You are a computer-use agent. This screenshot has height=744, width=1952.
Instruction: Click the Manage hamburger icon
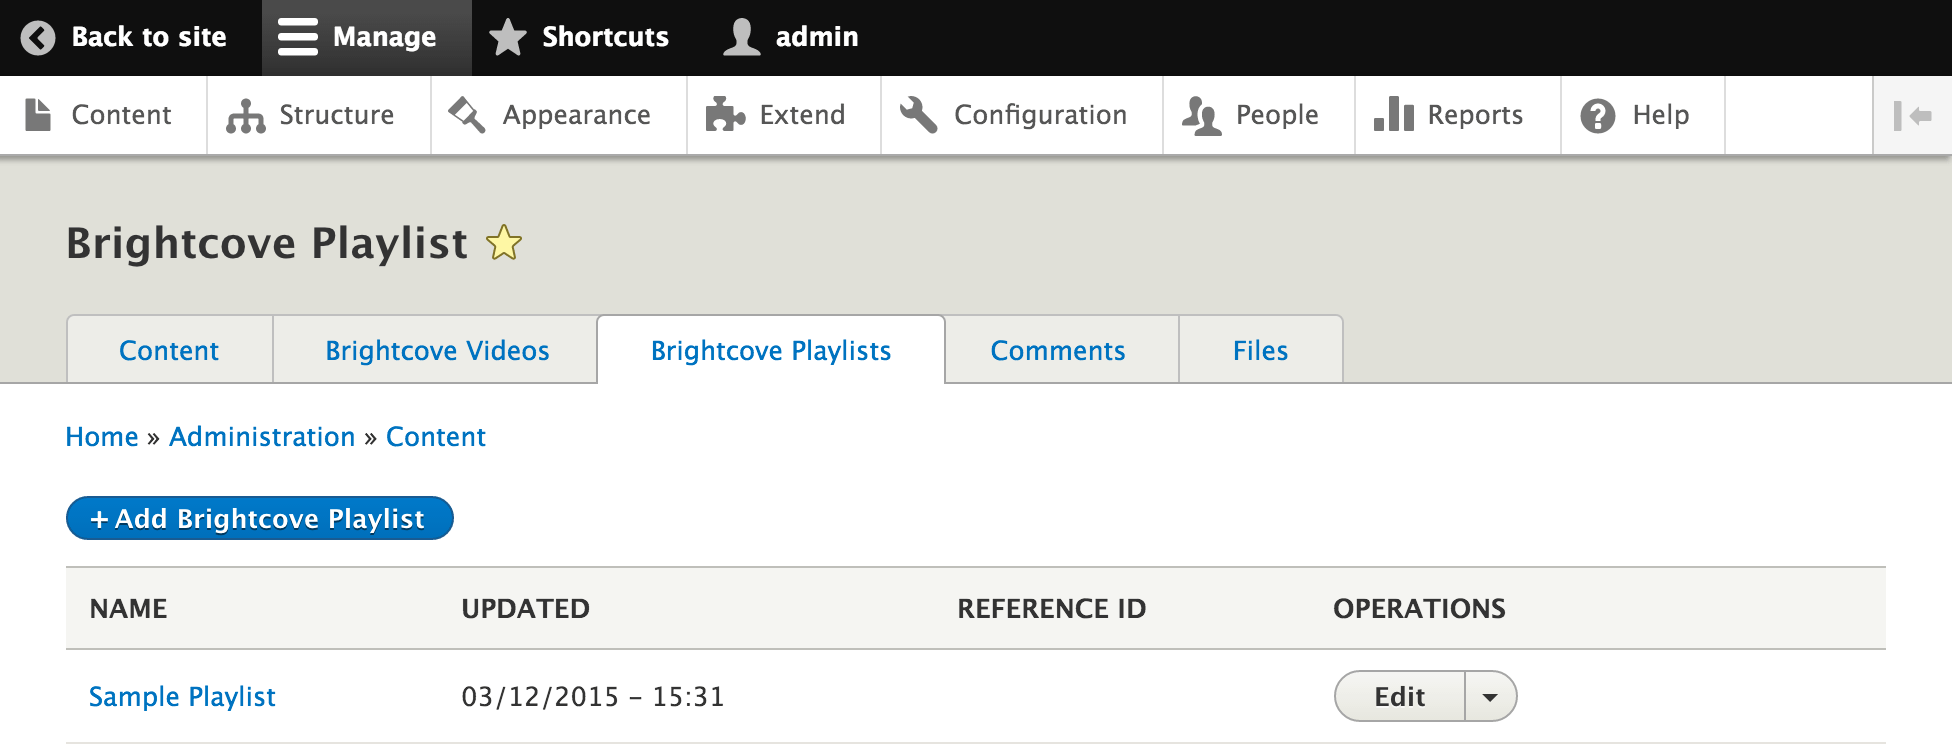(x=298, y=37)
